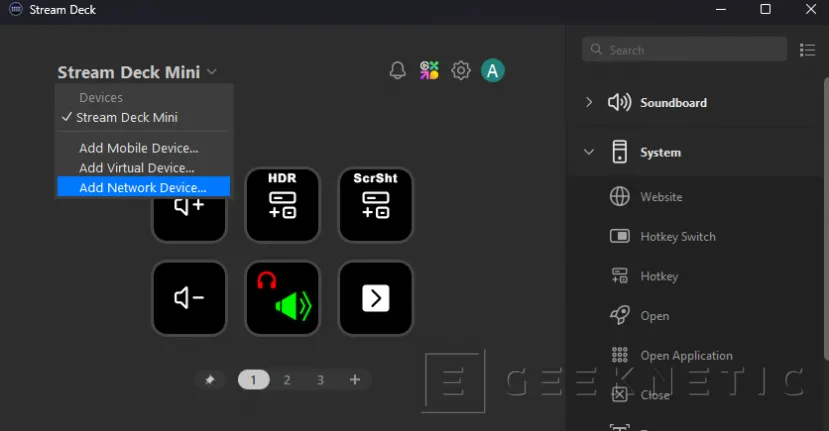Focus the actions Search field
Viewport: 829px width, 431px height.
coord(684,50)
